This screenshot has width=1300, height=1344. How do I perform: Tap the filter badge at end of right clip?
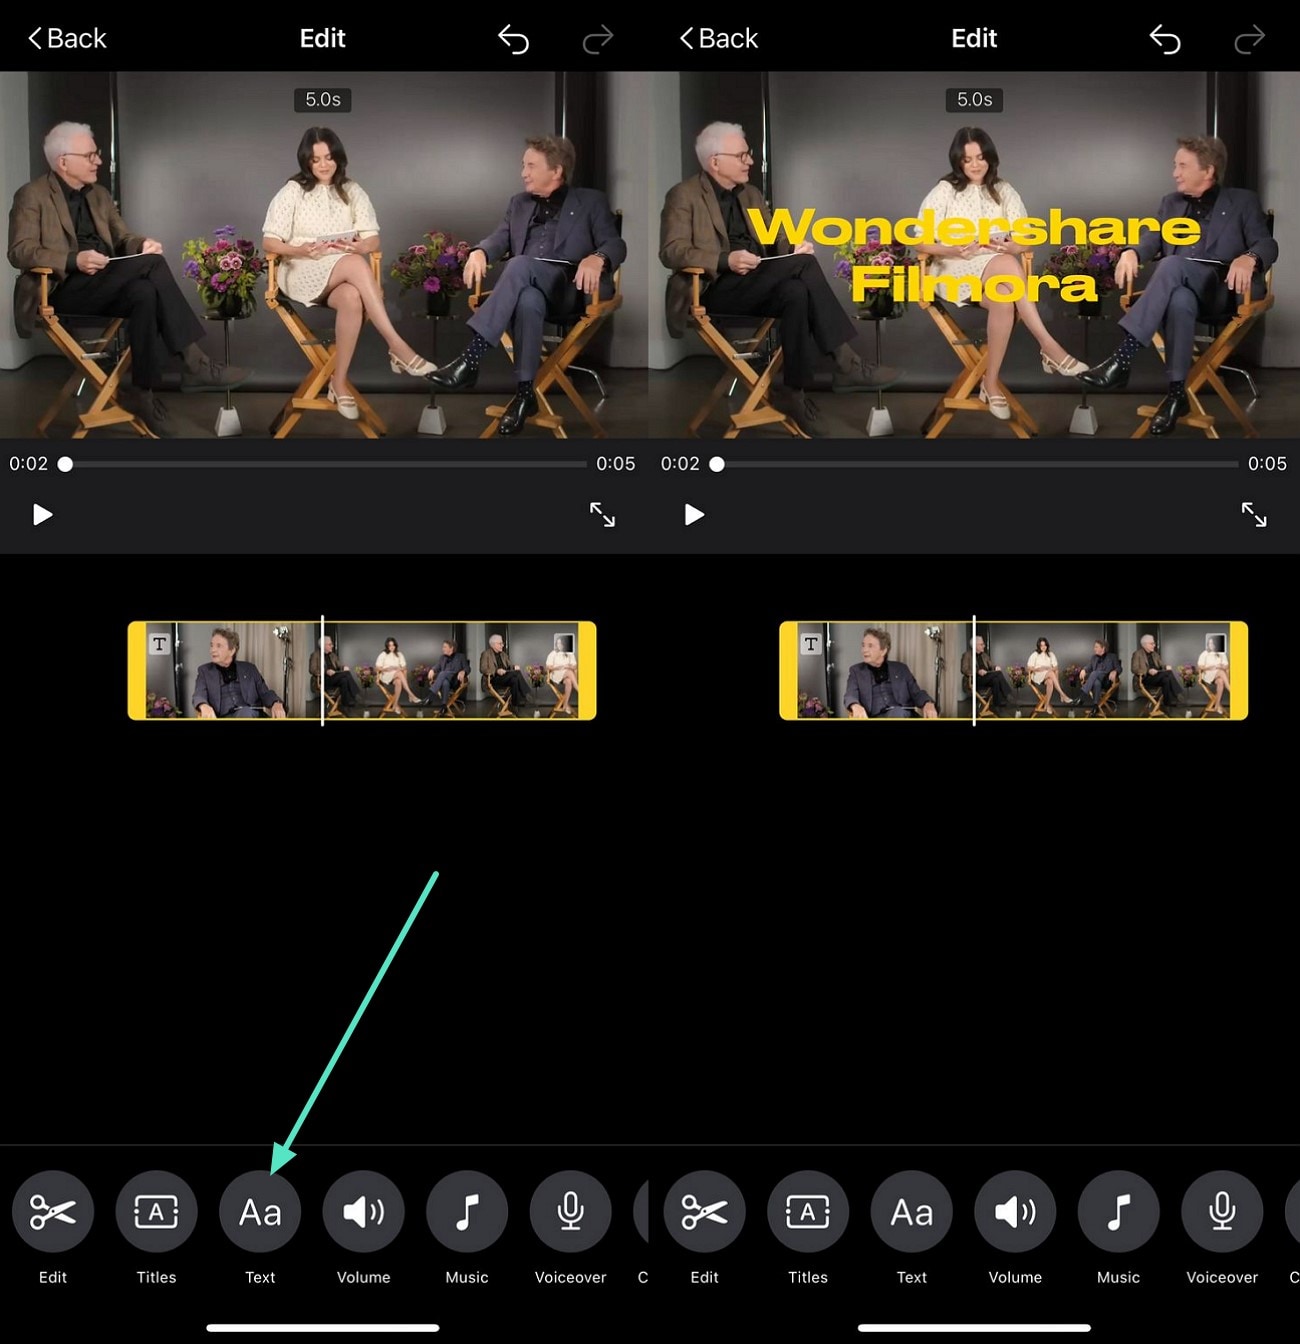pyautogui.click(x=1216, y=643)
